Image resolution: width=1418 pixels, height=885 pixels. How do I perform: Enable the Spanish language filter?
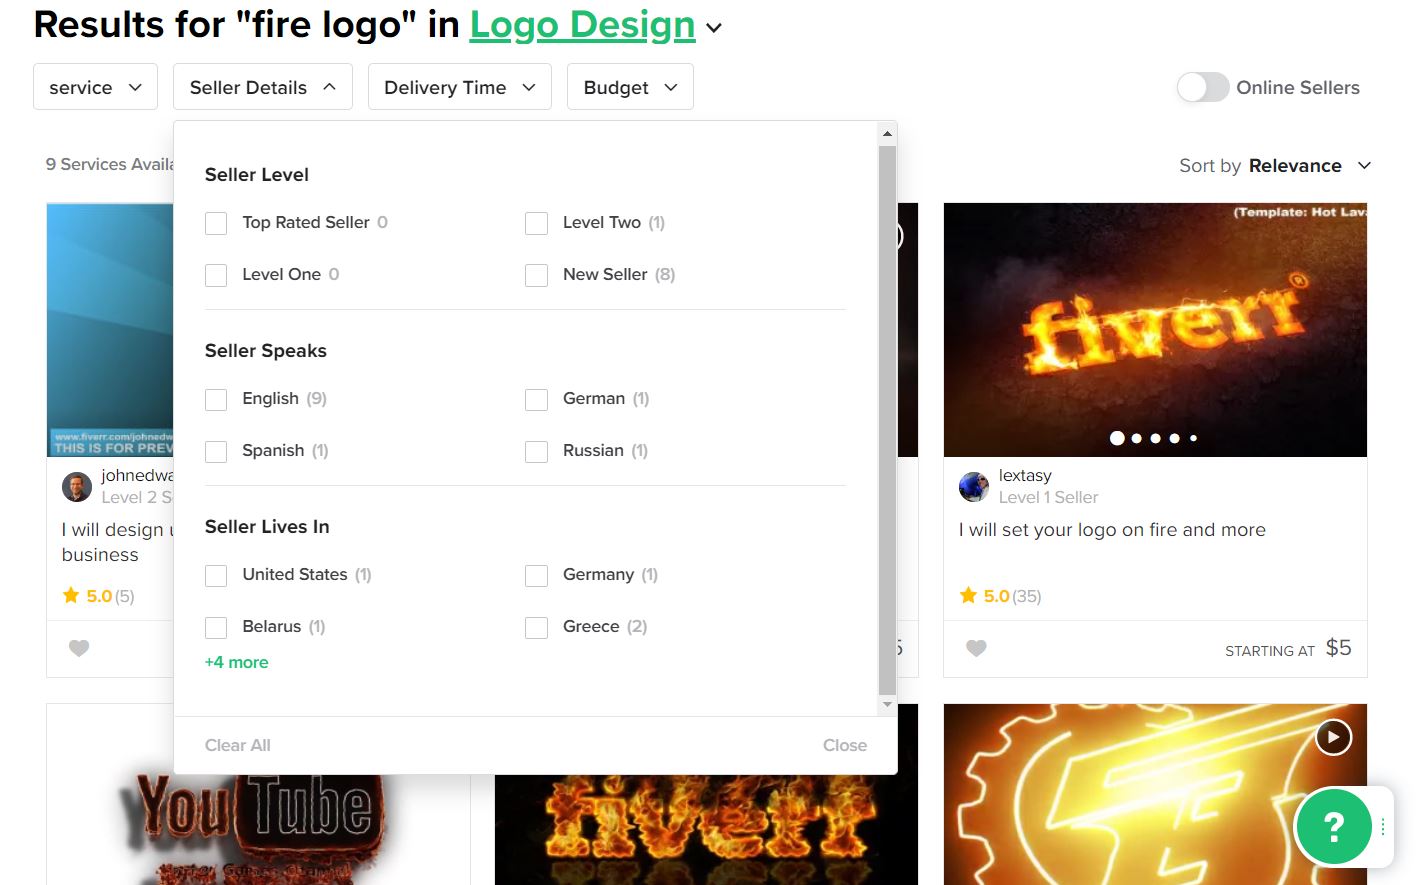(x=216, y=451)
